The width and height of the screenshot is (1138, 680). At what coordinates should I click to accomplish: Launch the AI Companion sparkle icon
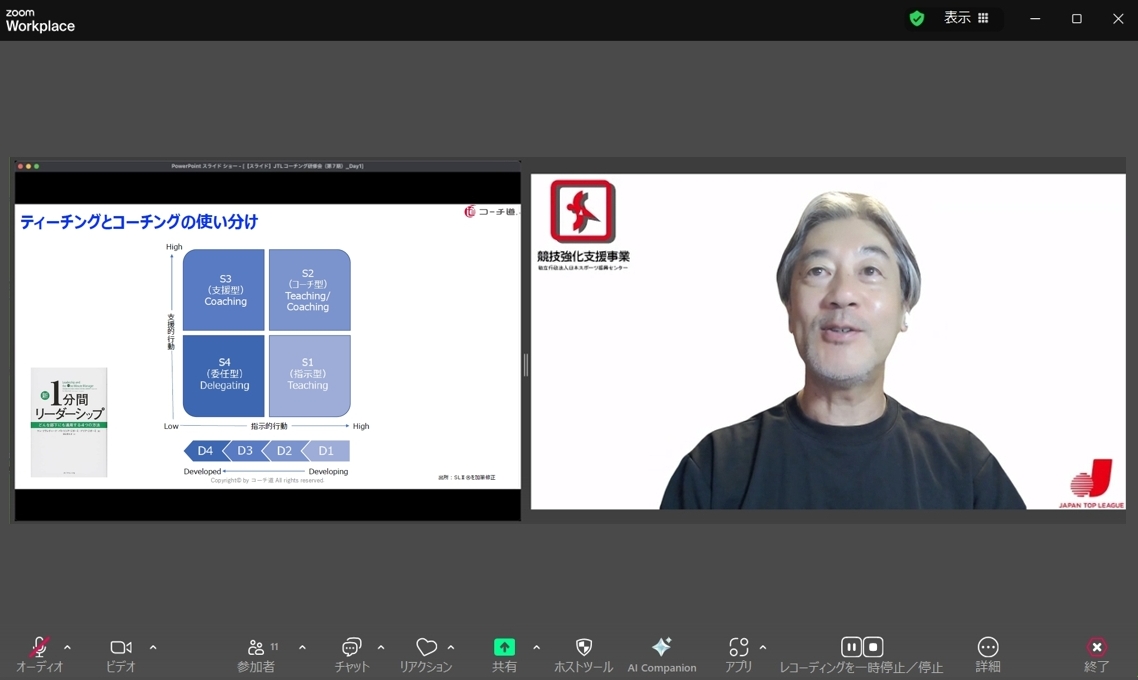[x=661, y=647]
